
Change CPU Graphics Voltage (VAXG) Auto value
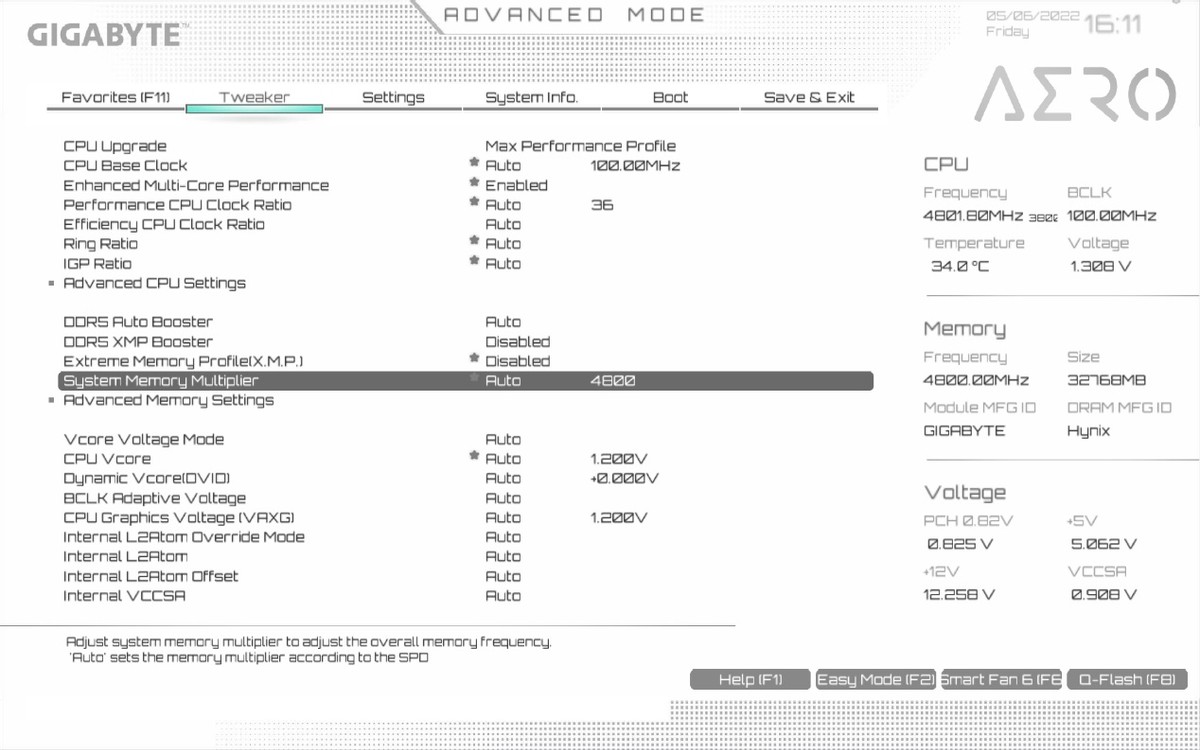pyautogui.click(x=503, y=517)
